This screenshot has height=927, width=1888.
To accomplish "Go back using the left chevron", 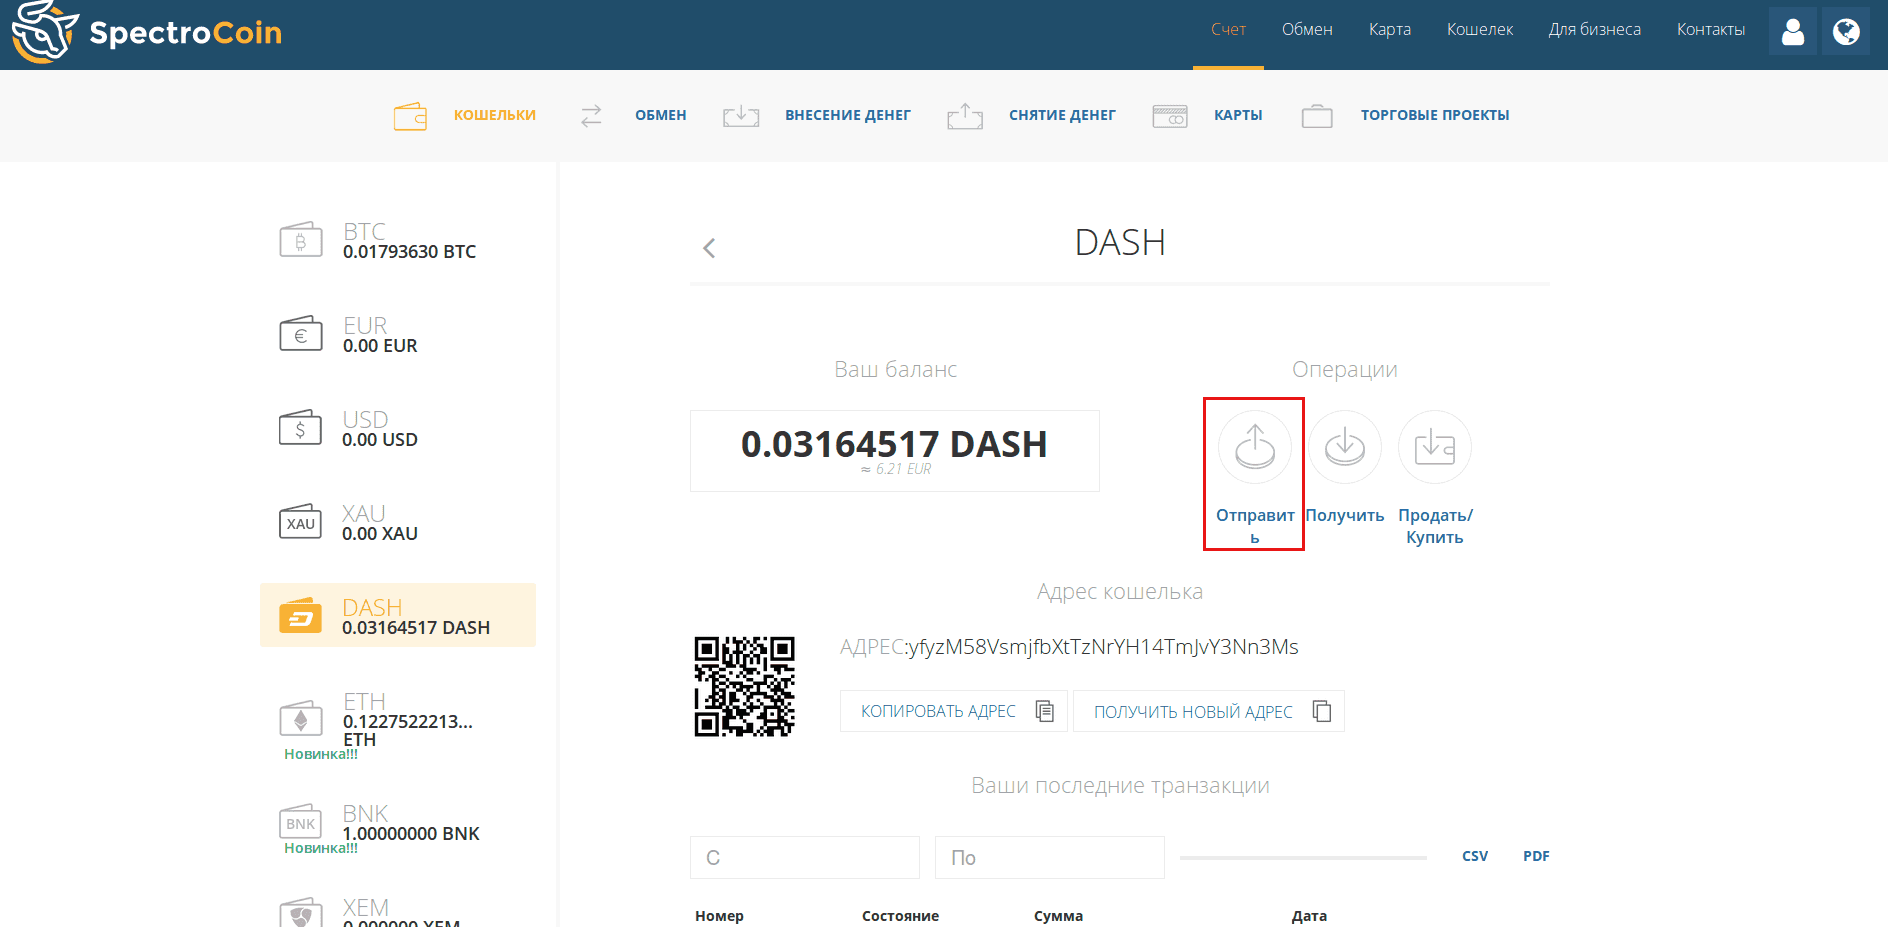I will coord(709,248).
